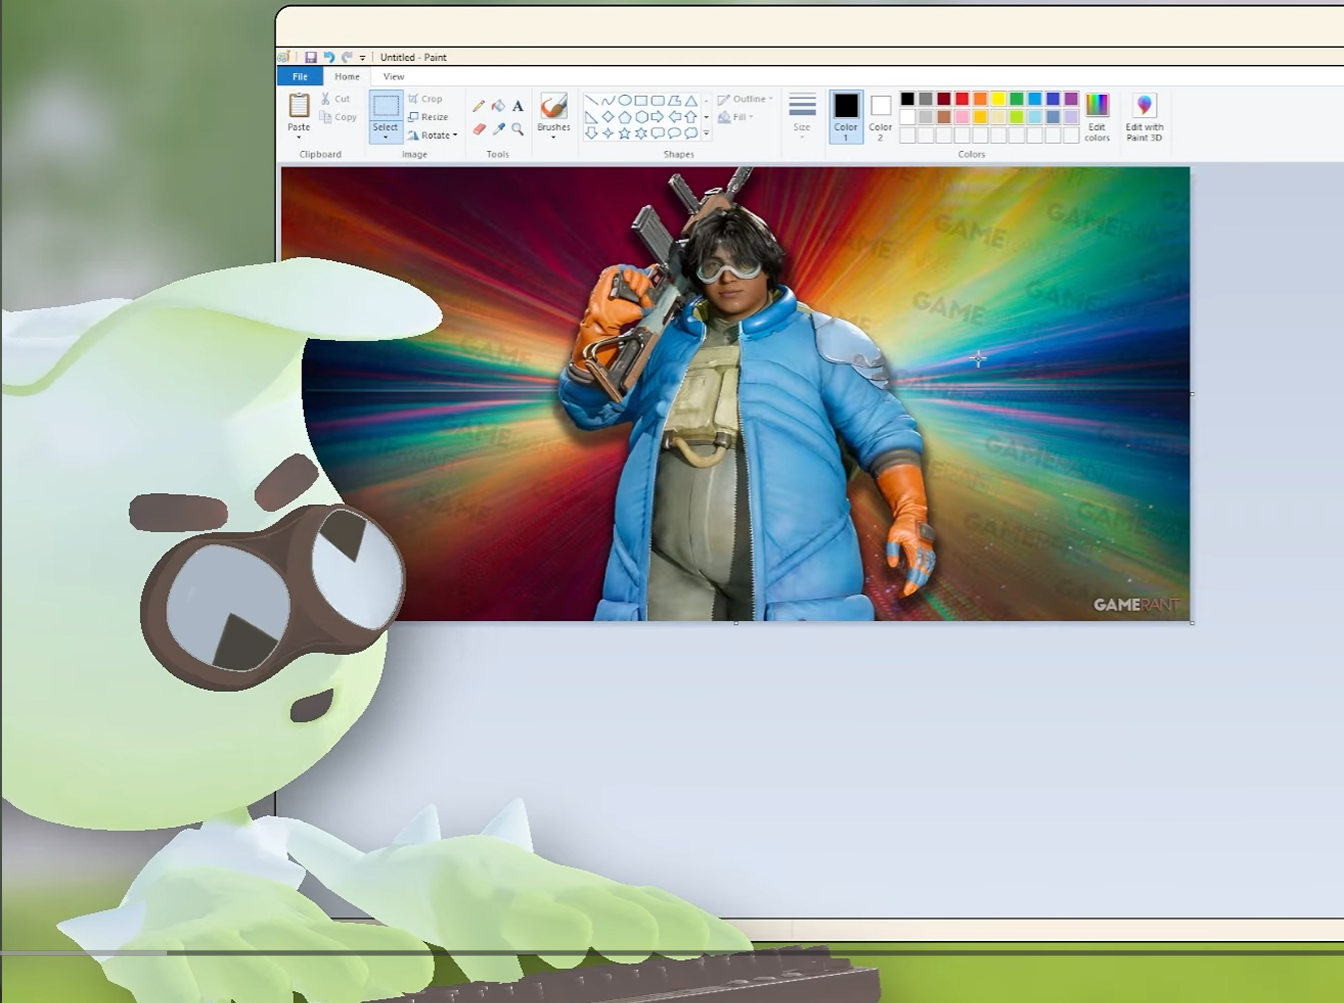This screenshot has height=1003, width=1344.
Task: Open the shape Fill dropdown
Action: click(736, 117)
